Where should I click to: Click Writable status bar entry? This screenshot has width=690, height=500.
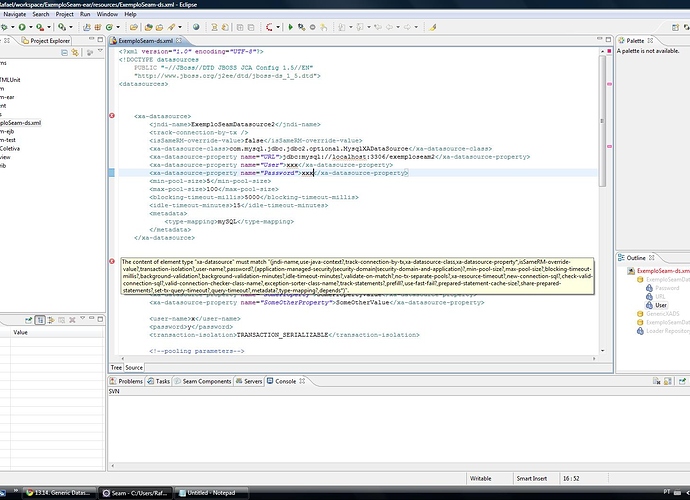[x=481, y=478]
